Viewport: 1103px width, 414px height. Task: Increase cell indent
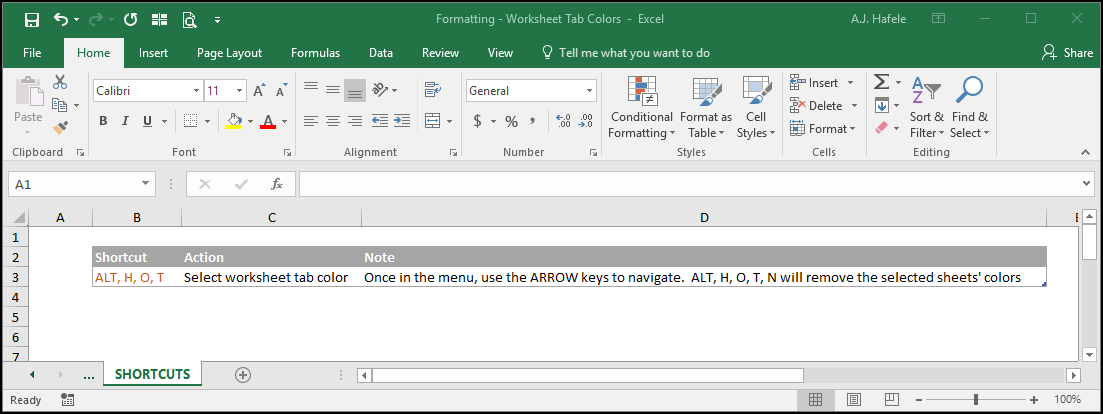[x=402, y=121]
